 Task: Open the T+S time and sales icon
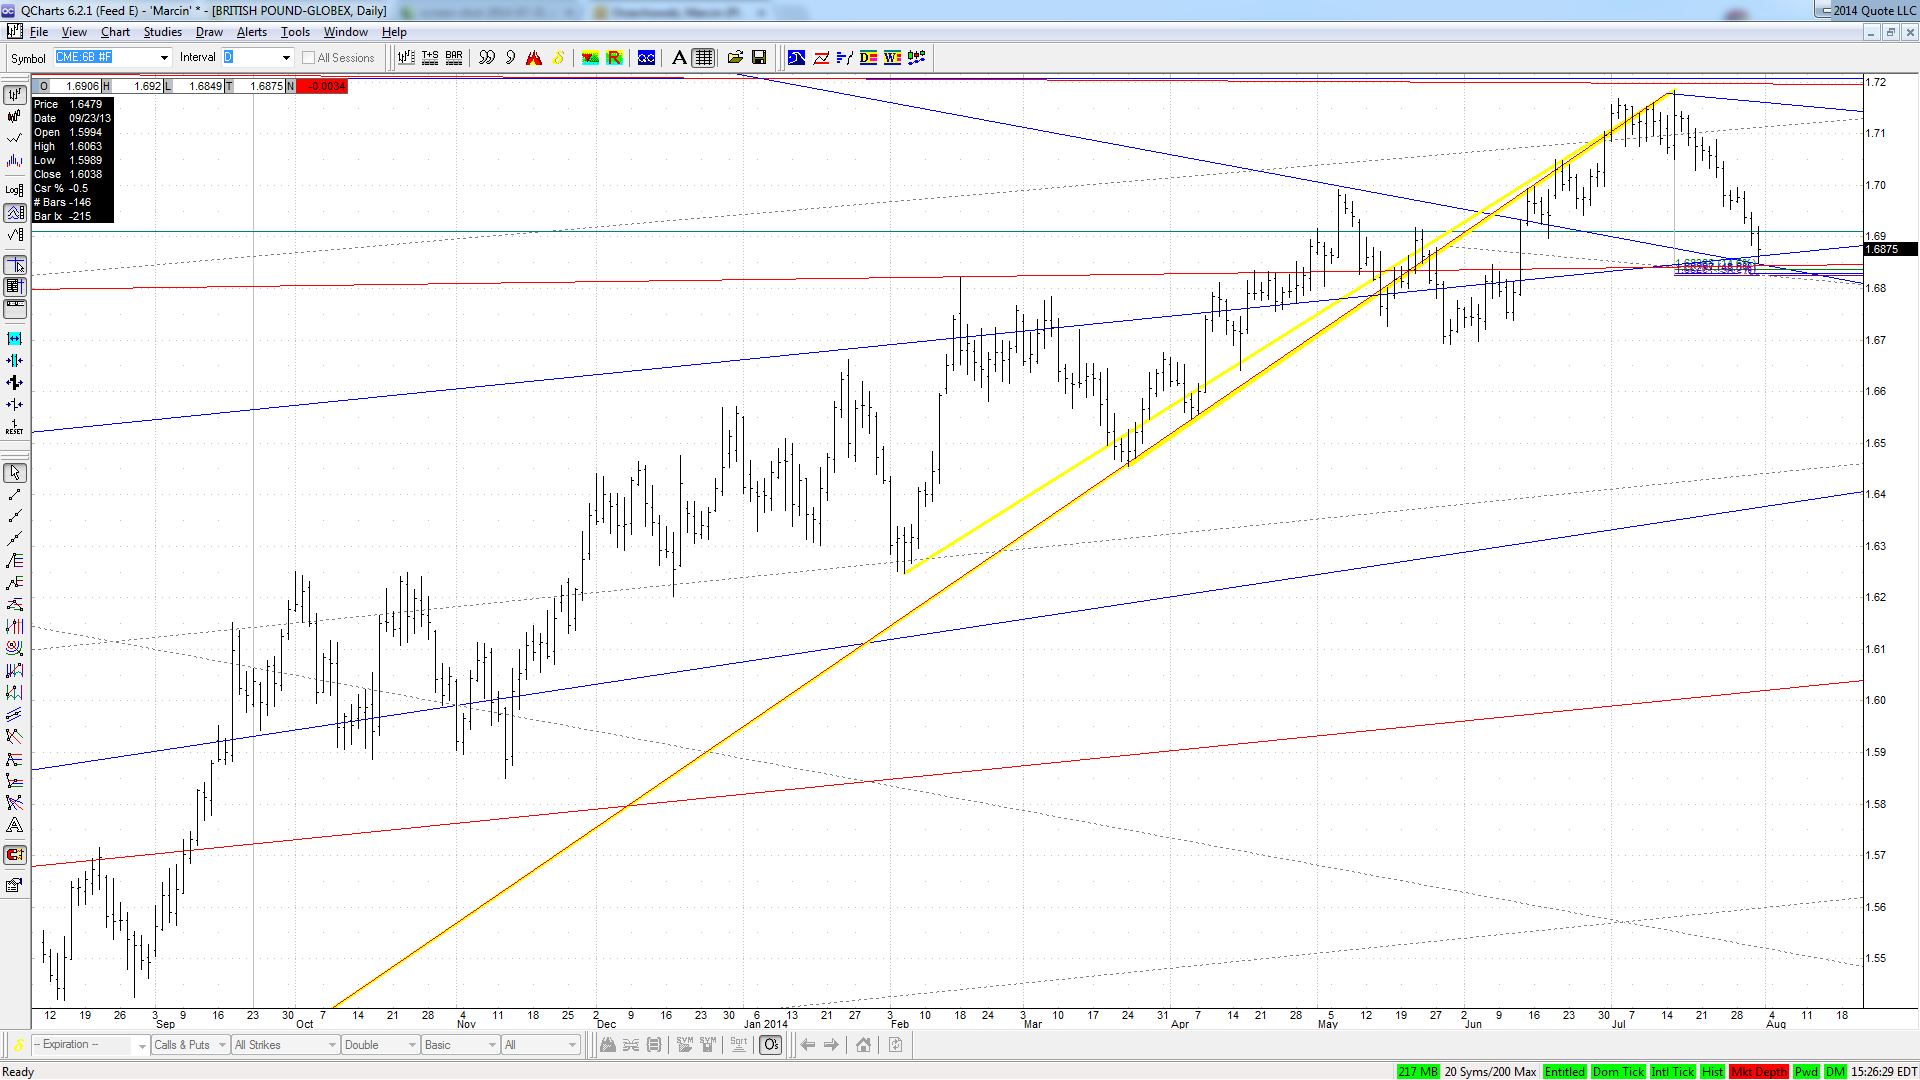click(430, 58)
